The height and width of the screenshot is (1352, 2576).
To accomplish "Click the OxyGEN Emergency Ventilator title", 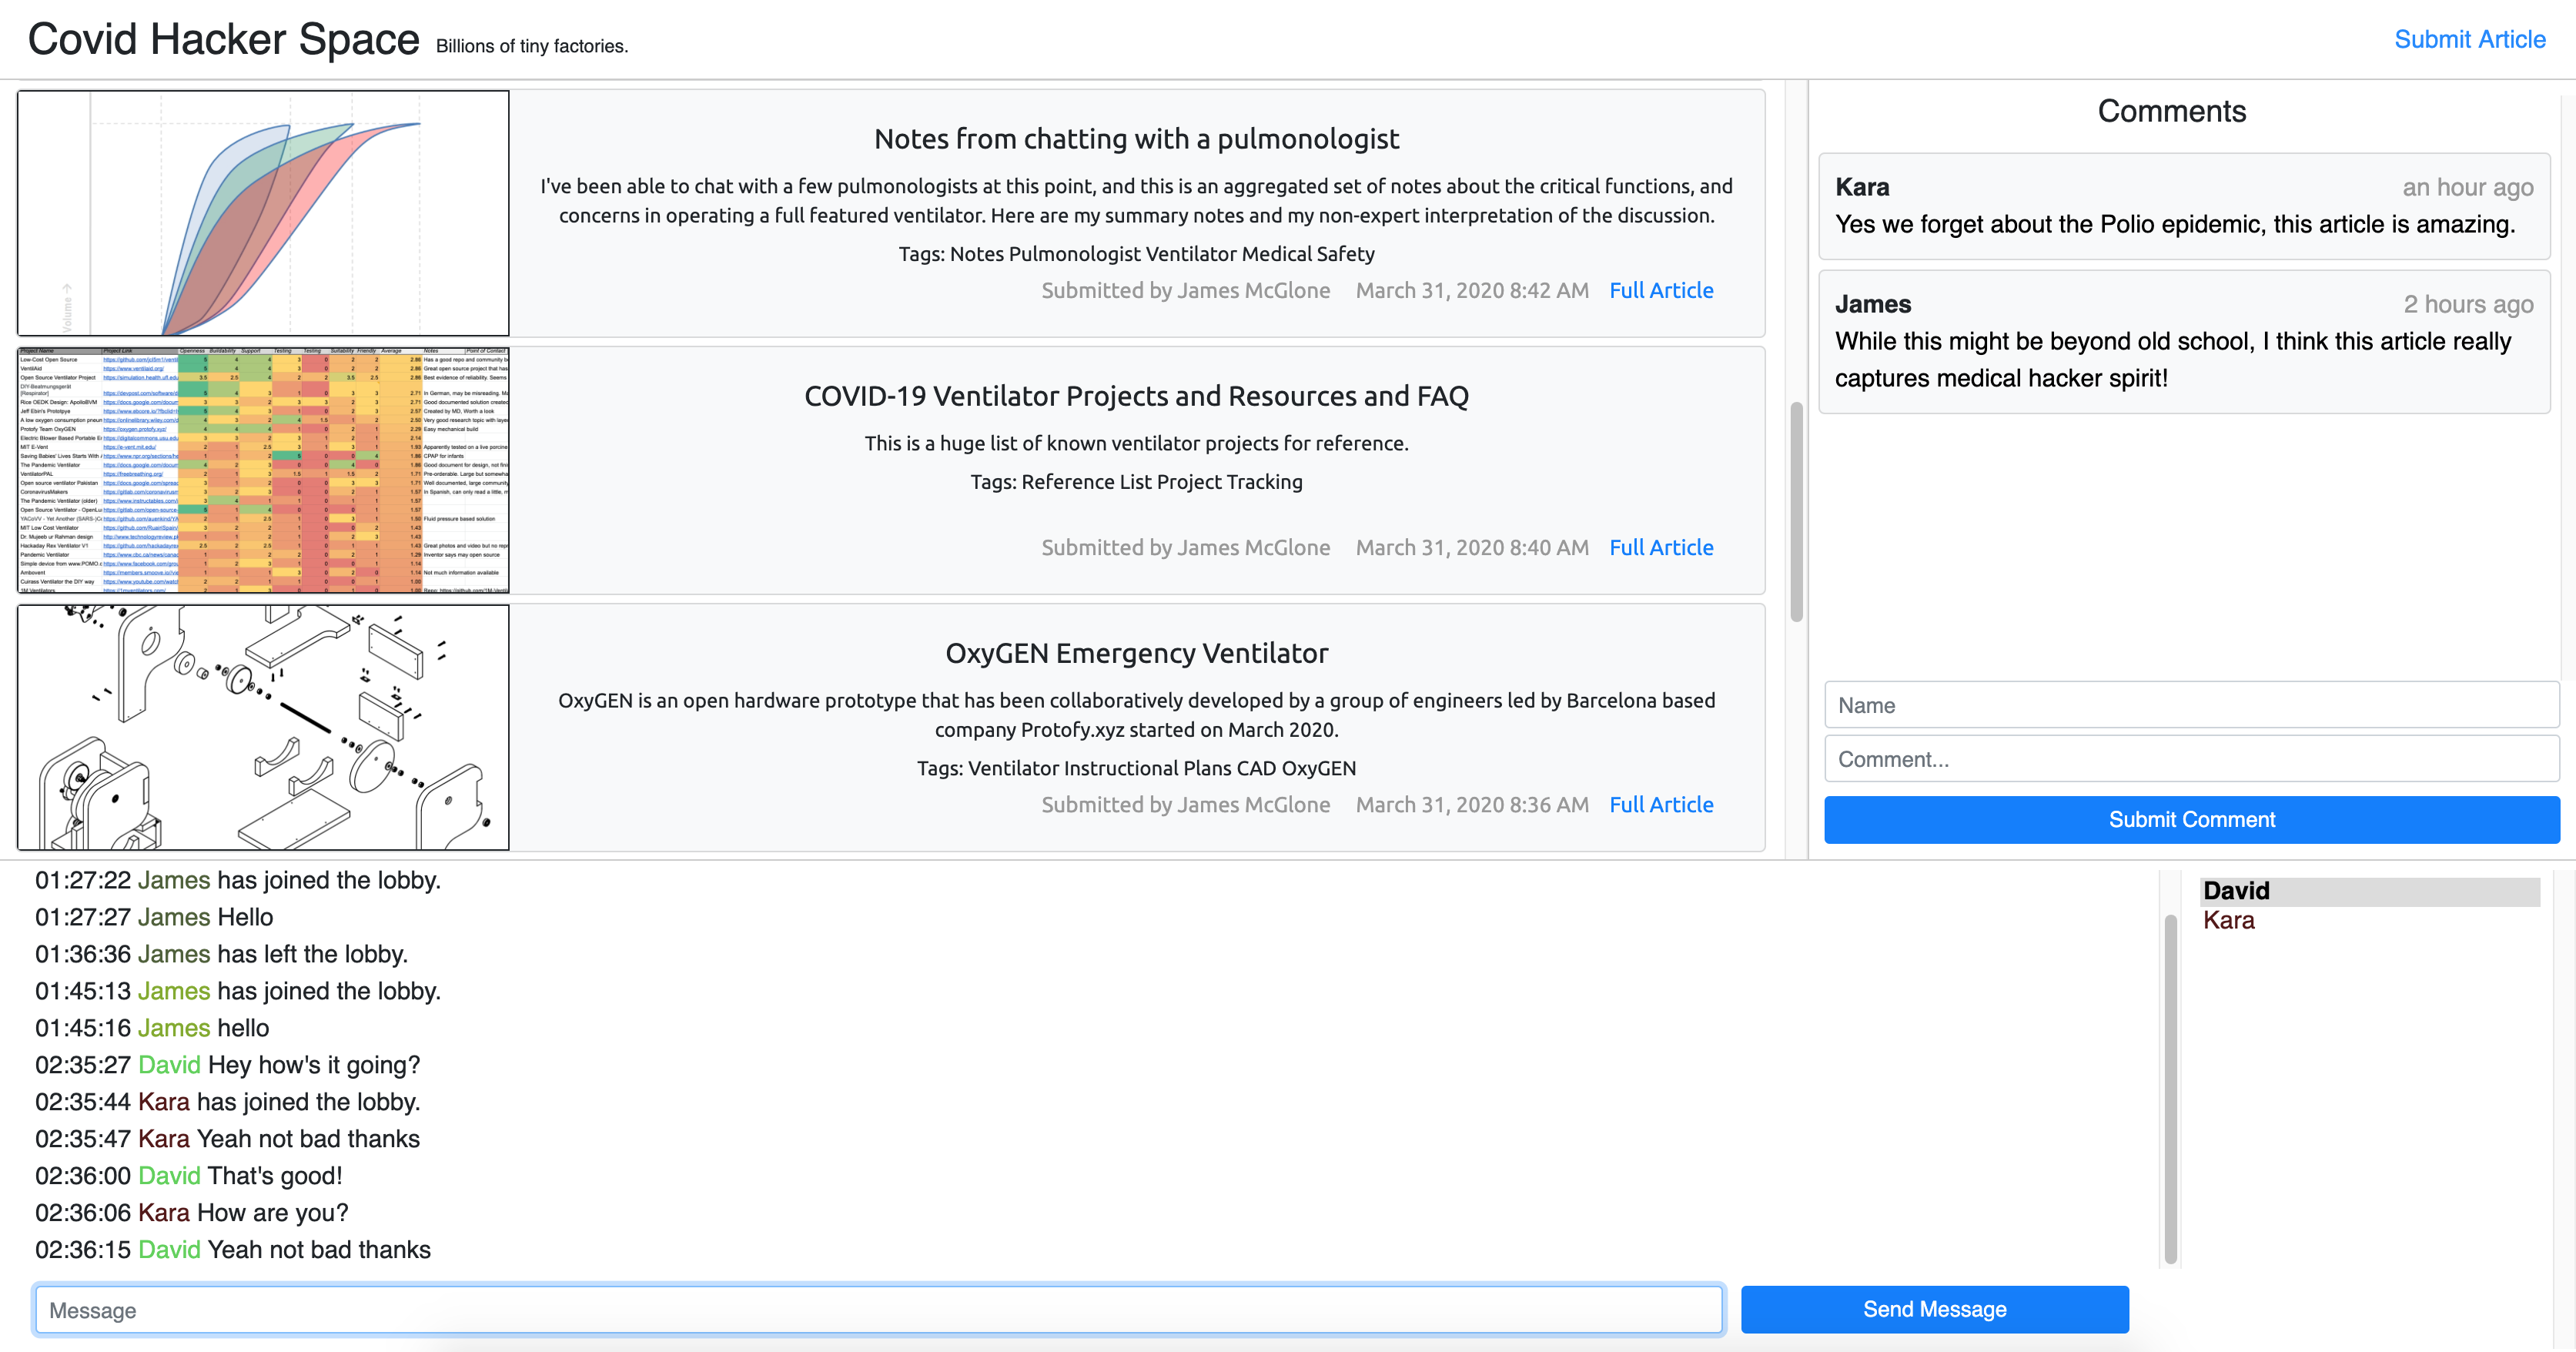I will point(1136,653).
